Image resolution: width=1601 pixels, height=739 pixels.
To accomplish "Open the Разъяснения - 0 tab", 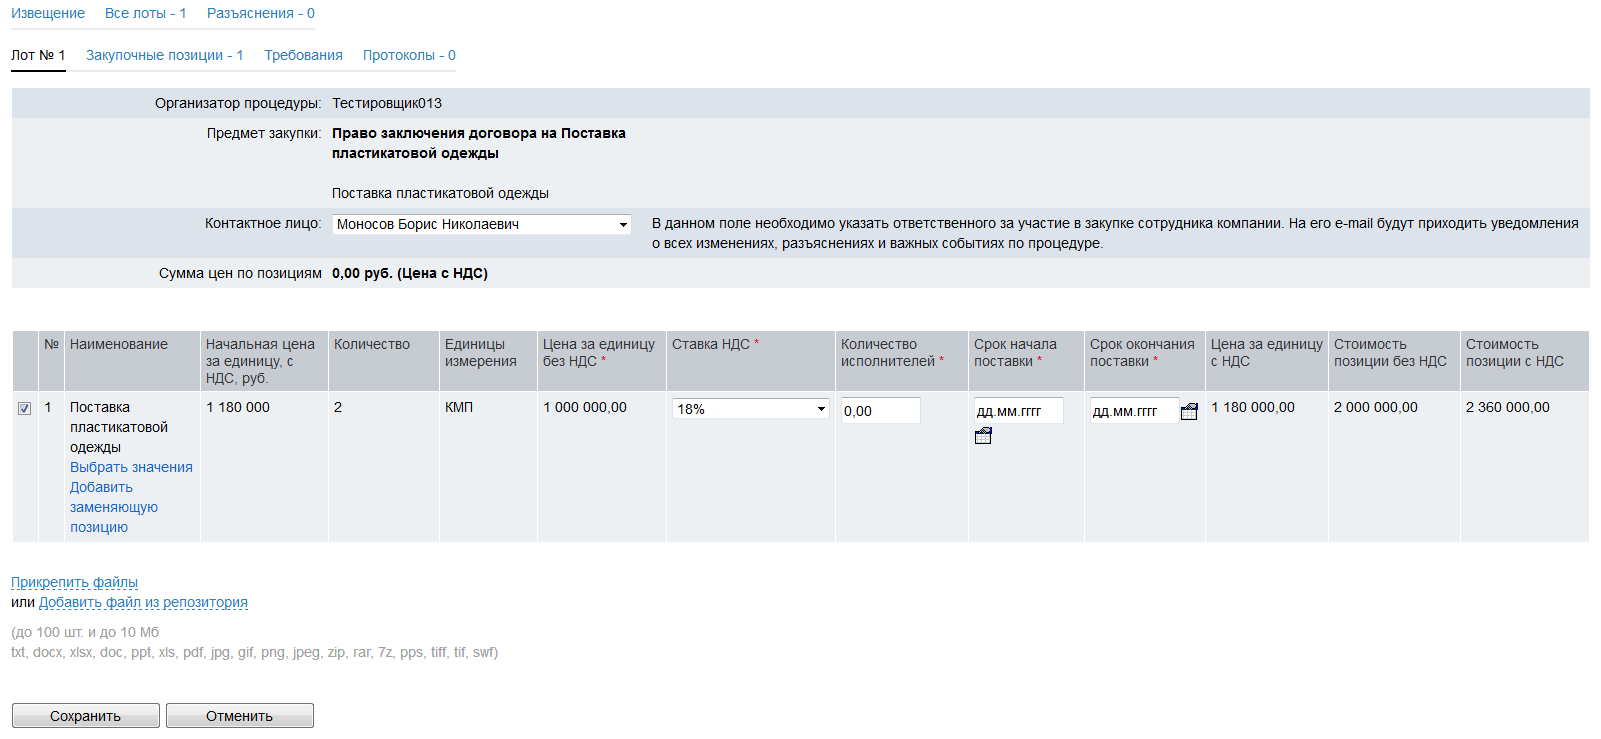I will [261, 13].
